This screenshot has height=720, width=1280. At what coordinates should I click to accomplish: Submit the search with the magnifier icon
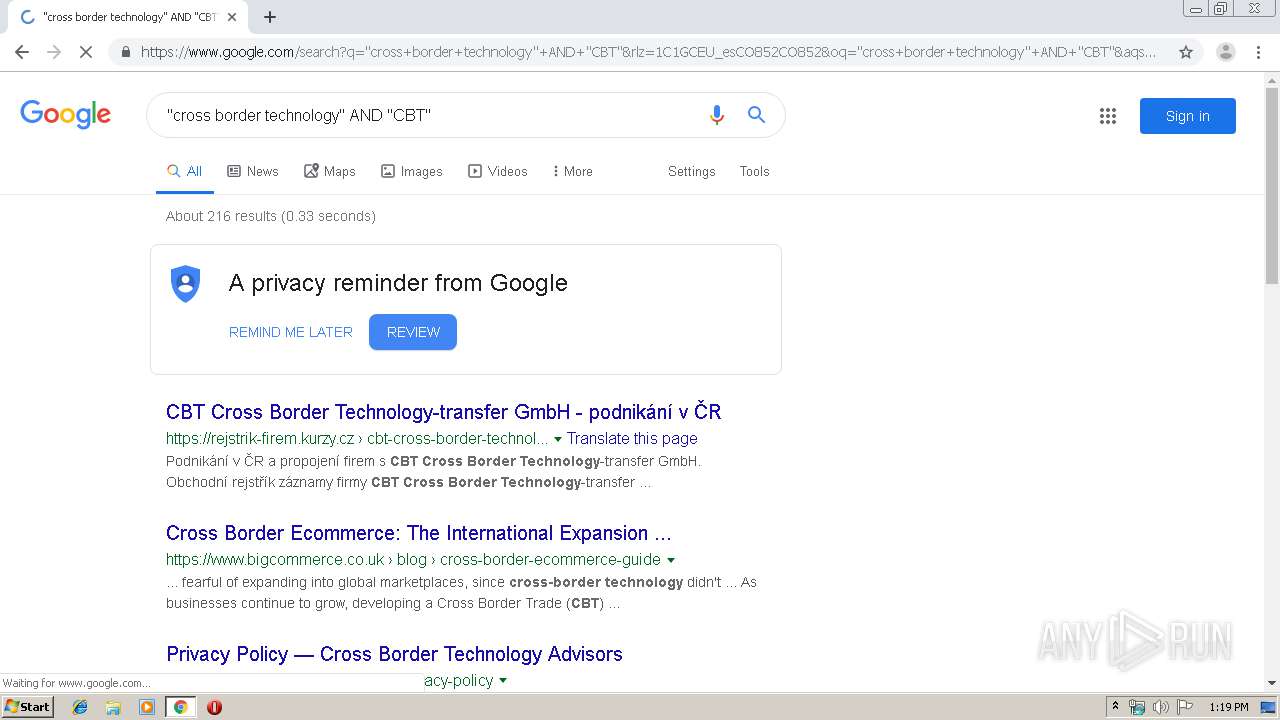[x=757, y=115]
